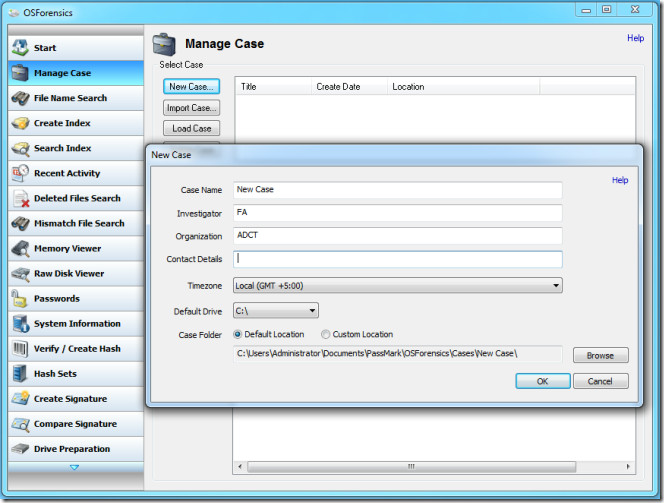The image size is (664, 503).
Task: Click OK in New Case dialog
Action: 543,381
